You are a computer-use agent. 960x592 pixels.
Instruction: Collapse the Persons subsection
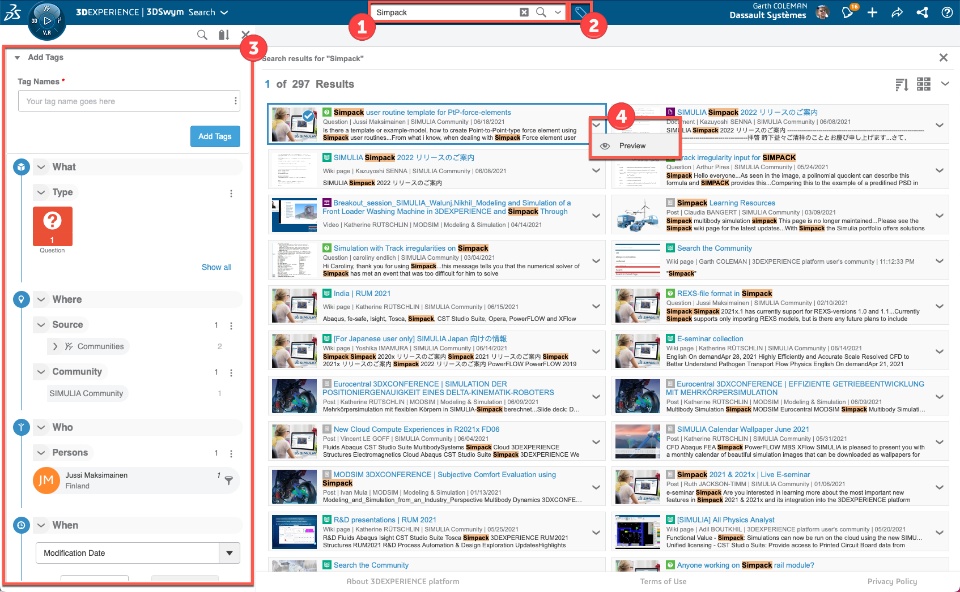41,452
